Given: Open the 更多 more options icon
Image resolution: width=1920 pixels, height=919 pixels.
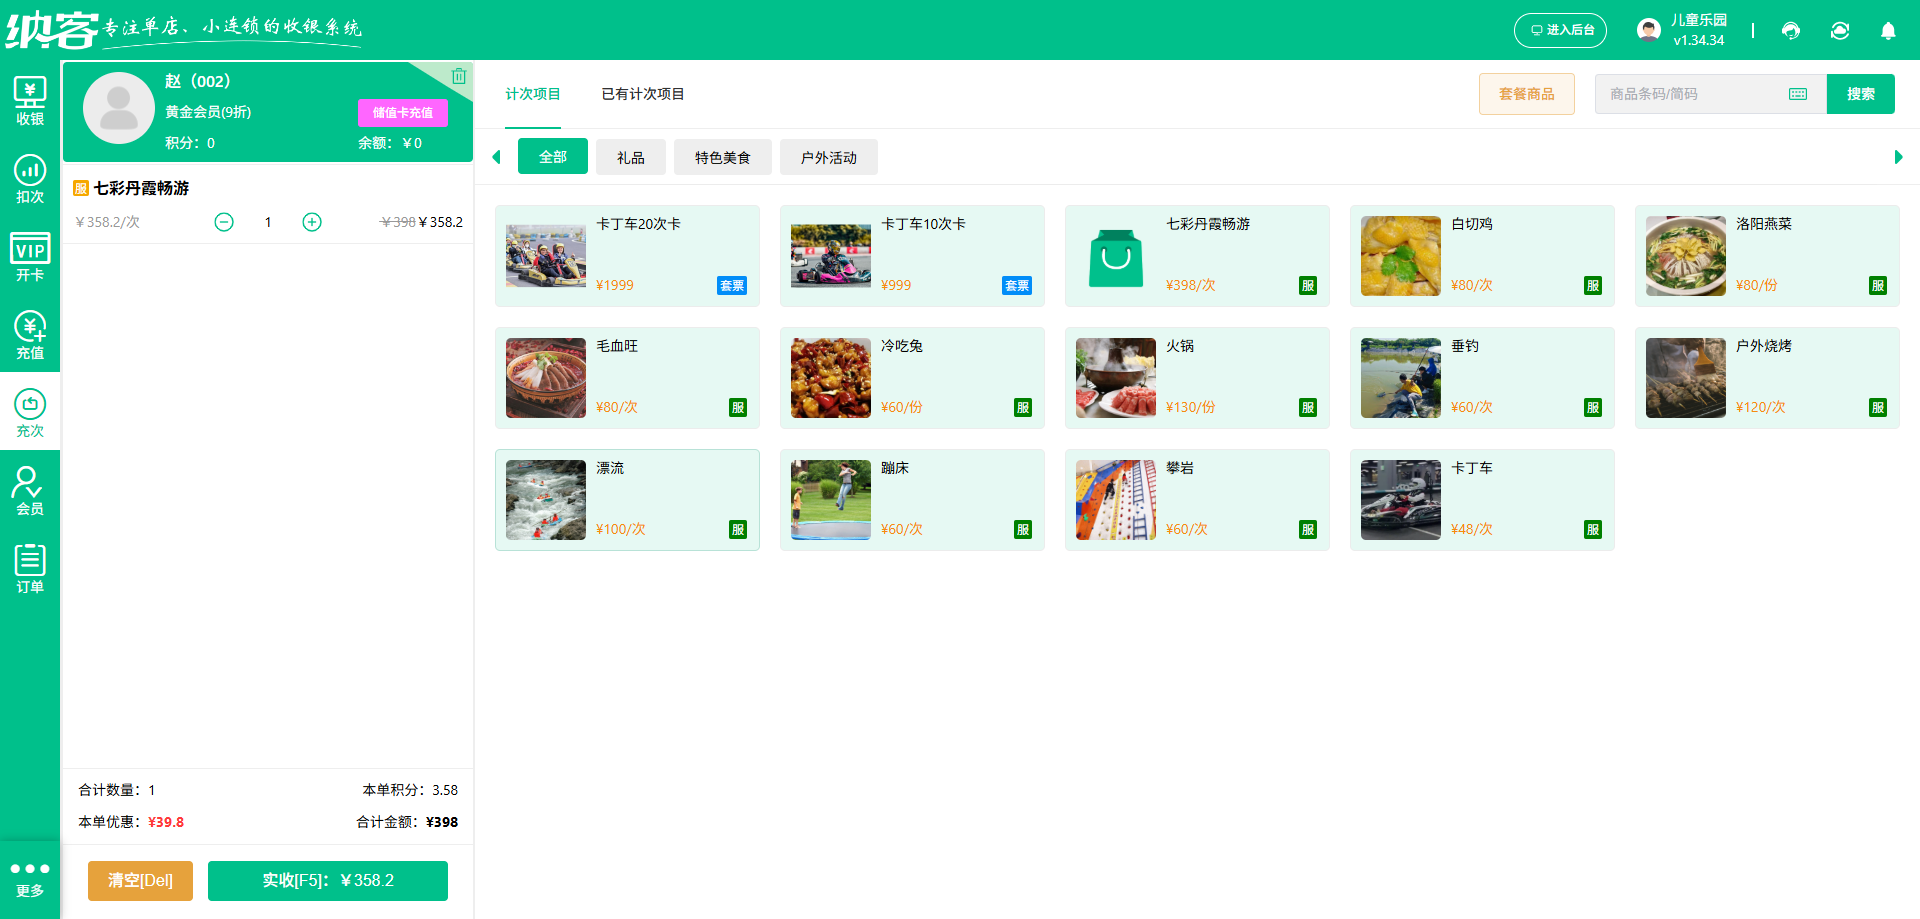Looking at the screenshot, I should click(30, 877).
